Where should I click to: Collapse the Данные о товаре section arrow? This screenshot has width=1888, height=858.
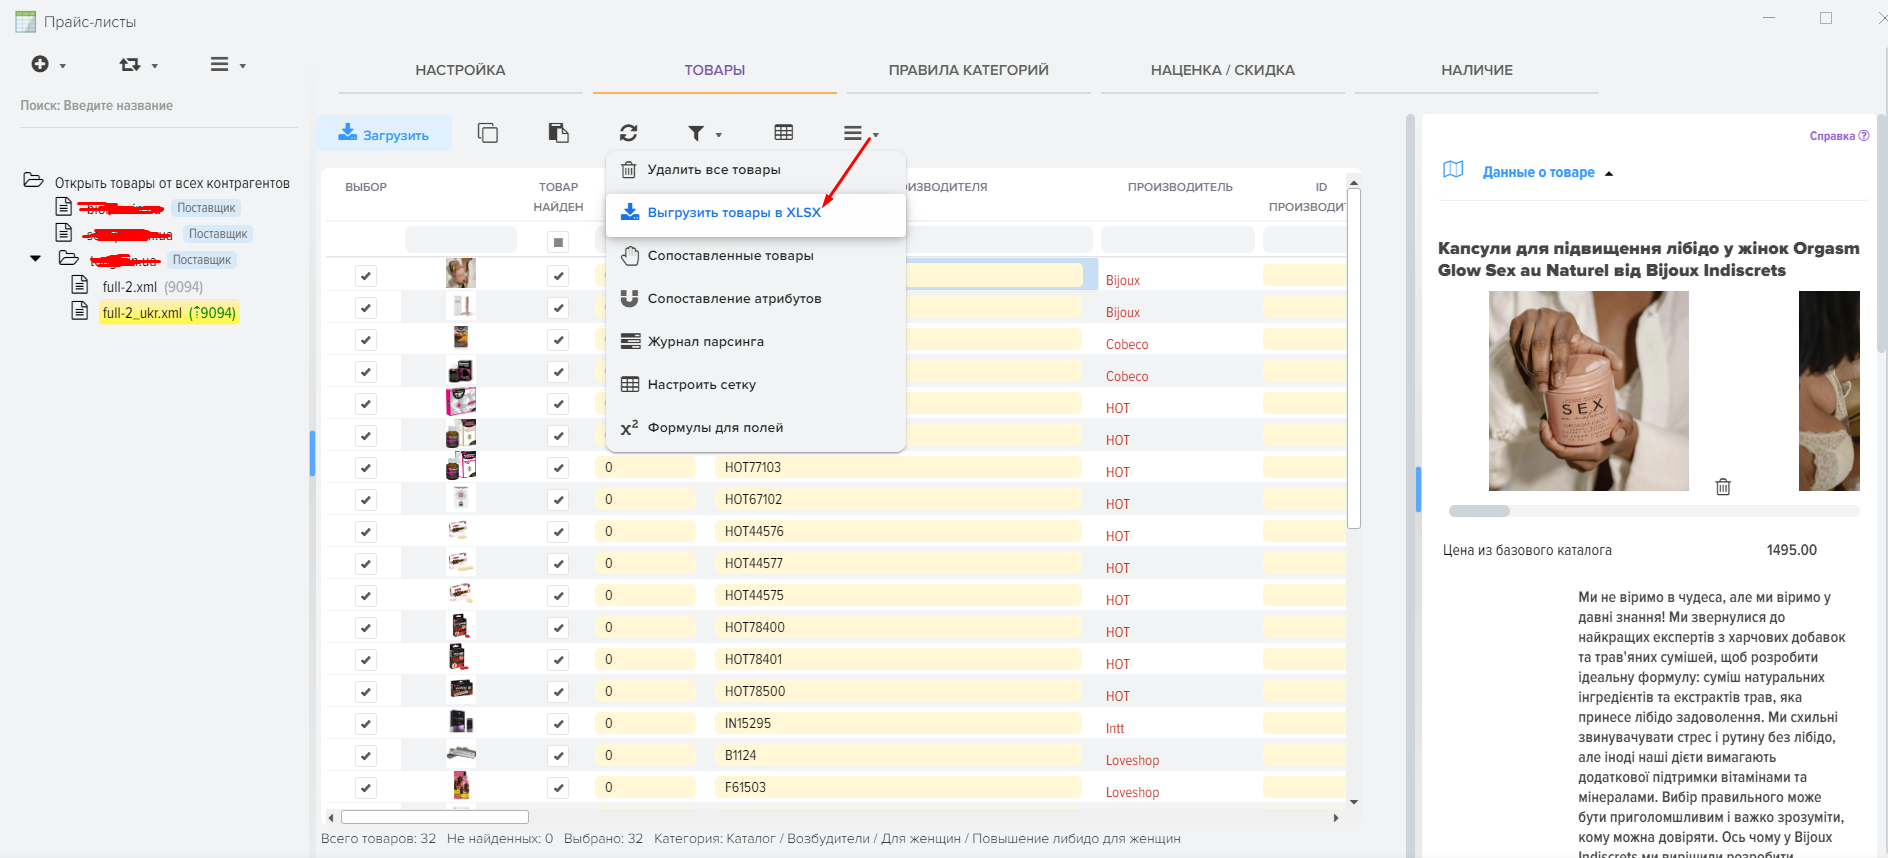[1609, 173]
